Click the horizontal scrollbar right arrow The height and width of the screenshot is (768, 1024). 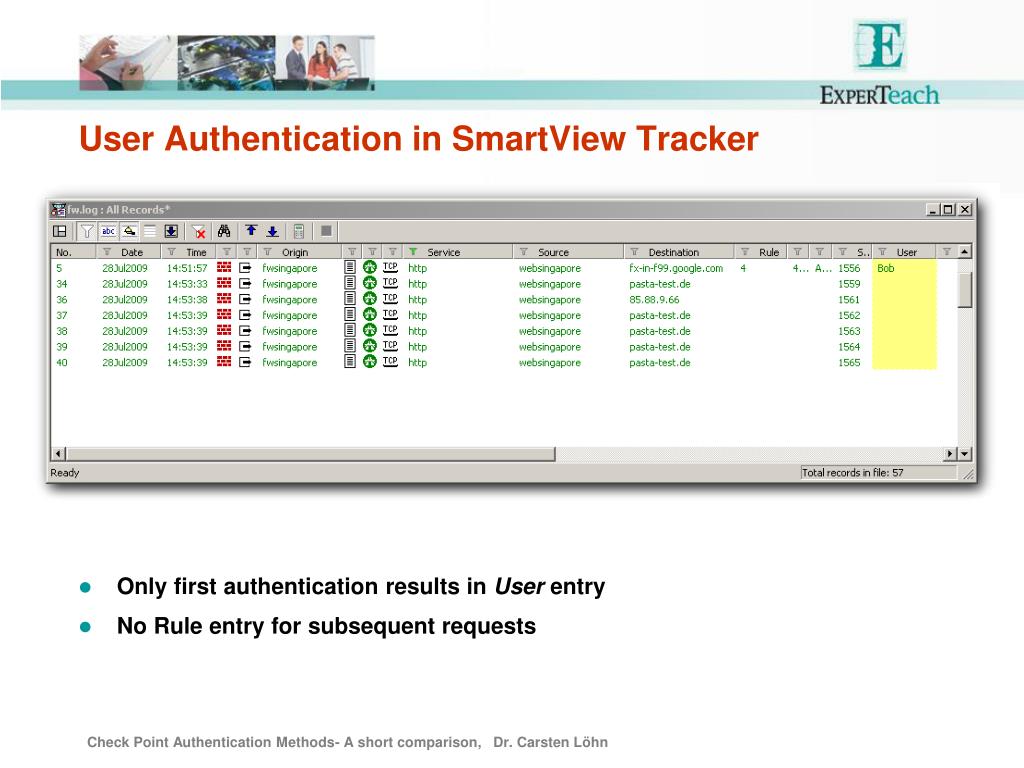click(950, 453)
